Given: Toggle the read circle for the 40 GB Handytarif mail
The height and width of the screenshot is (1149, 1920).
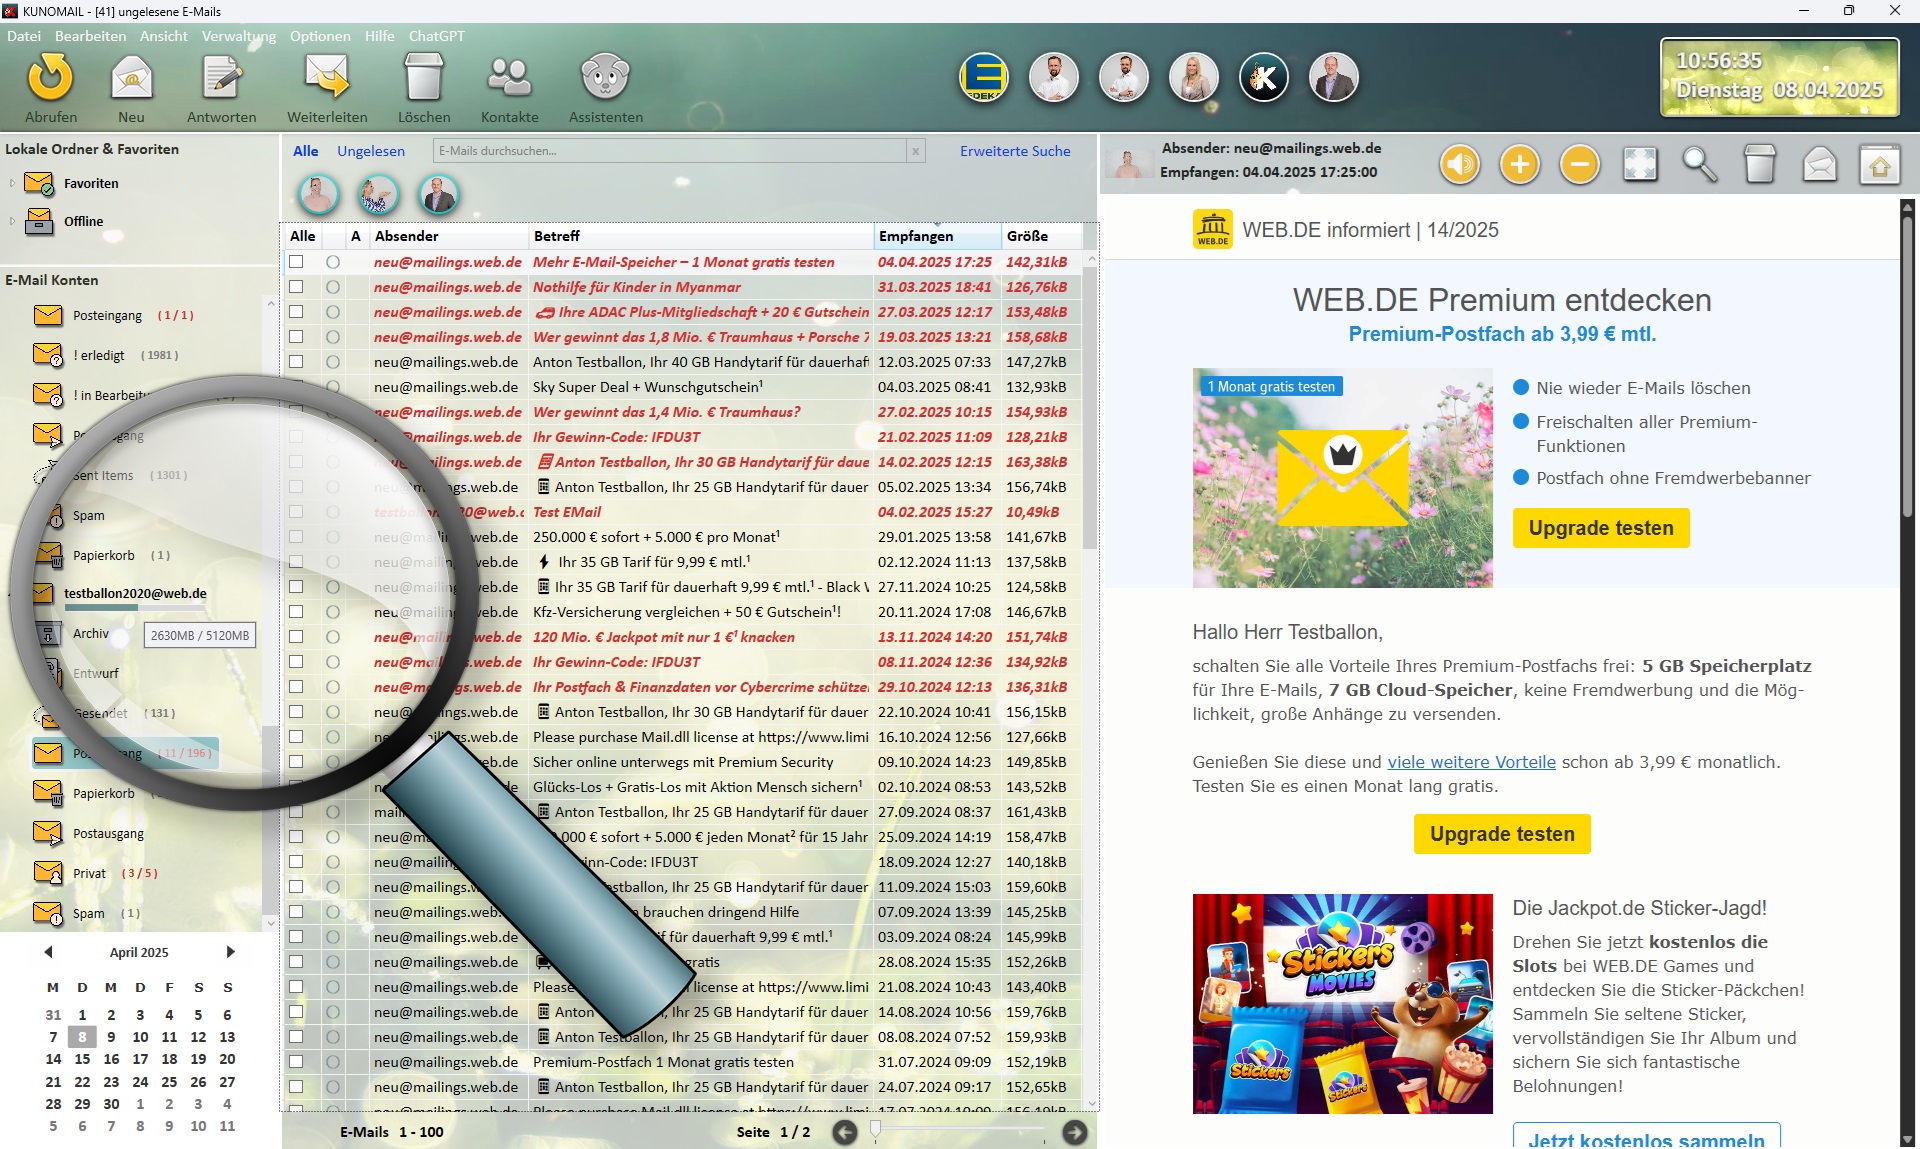Looking at the screenshot, I should 333,362.
